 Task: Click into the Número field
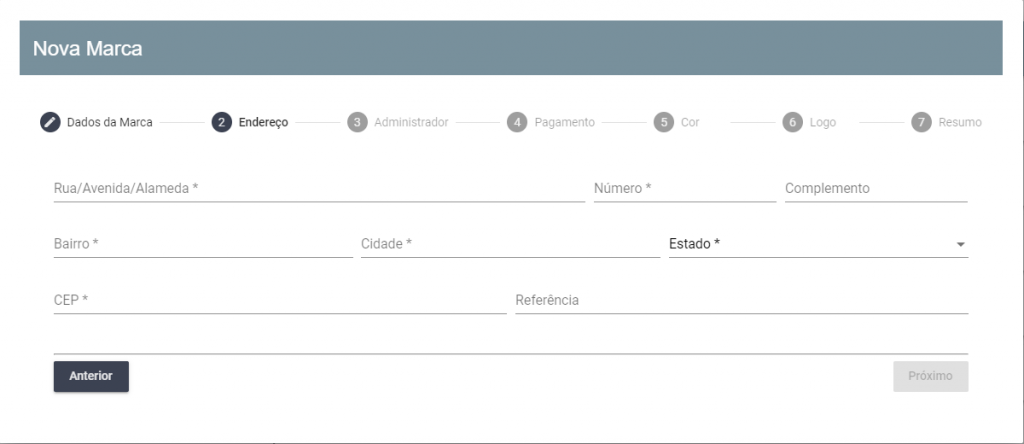pyautogui.click(x=685, y=188)
